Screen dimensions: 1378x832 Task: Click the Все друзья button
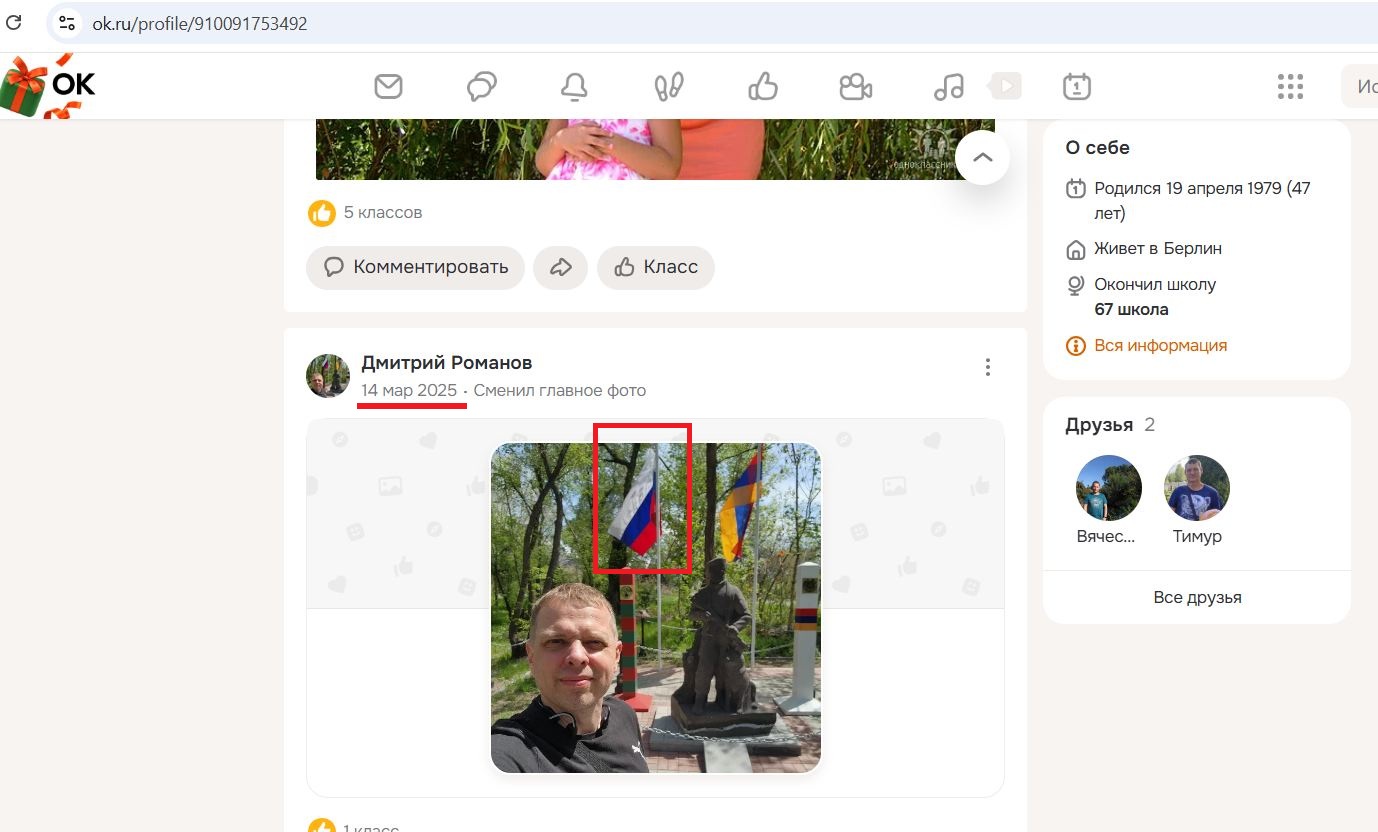coord(1197,597)
